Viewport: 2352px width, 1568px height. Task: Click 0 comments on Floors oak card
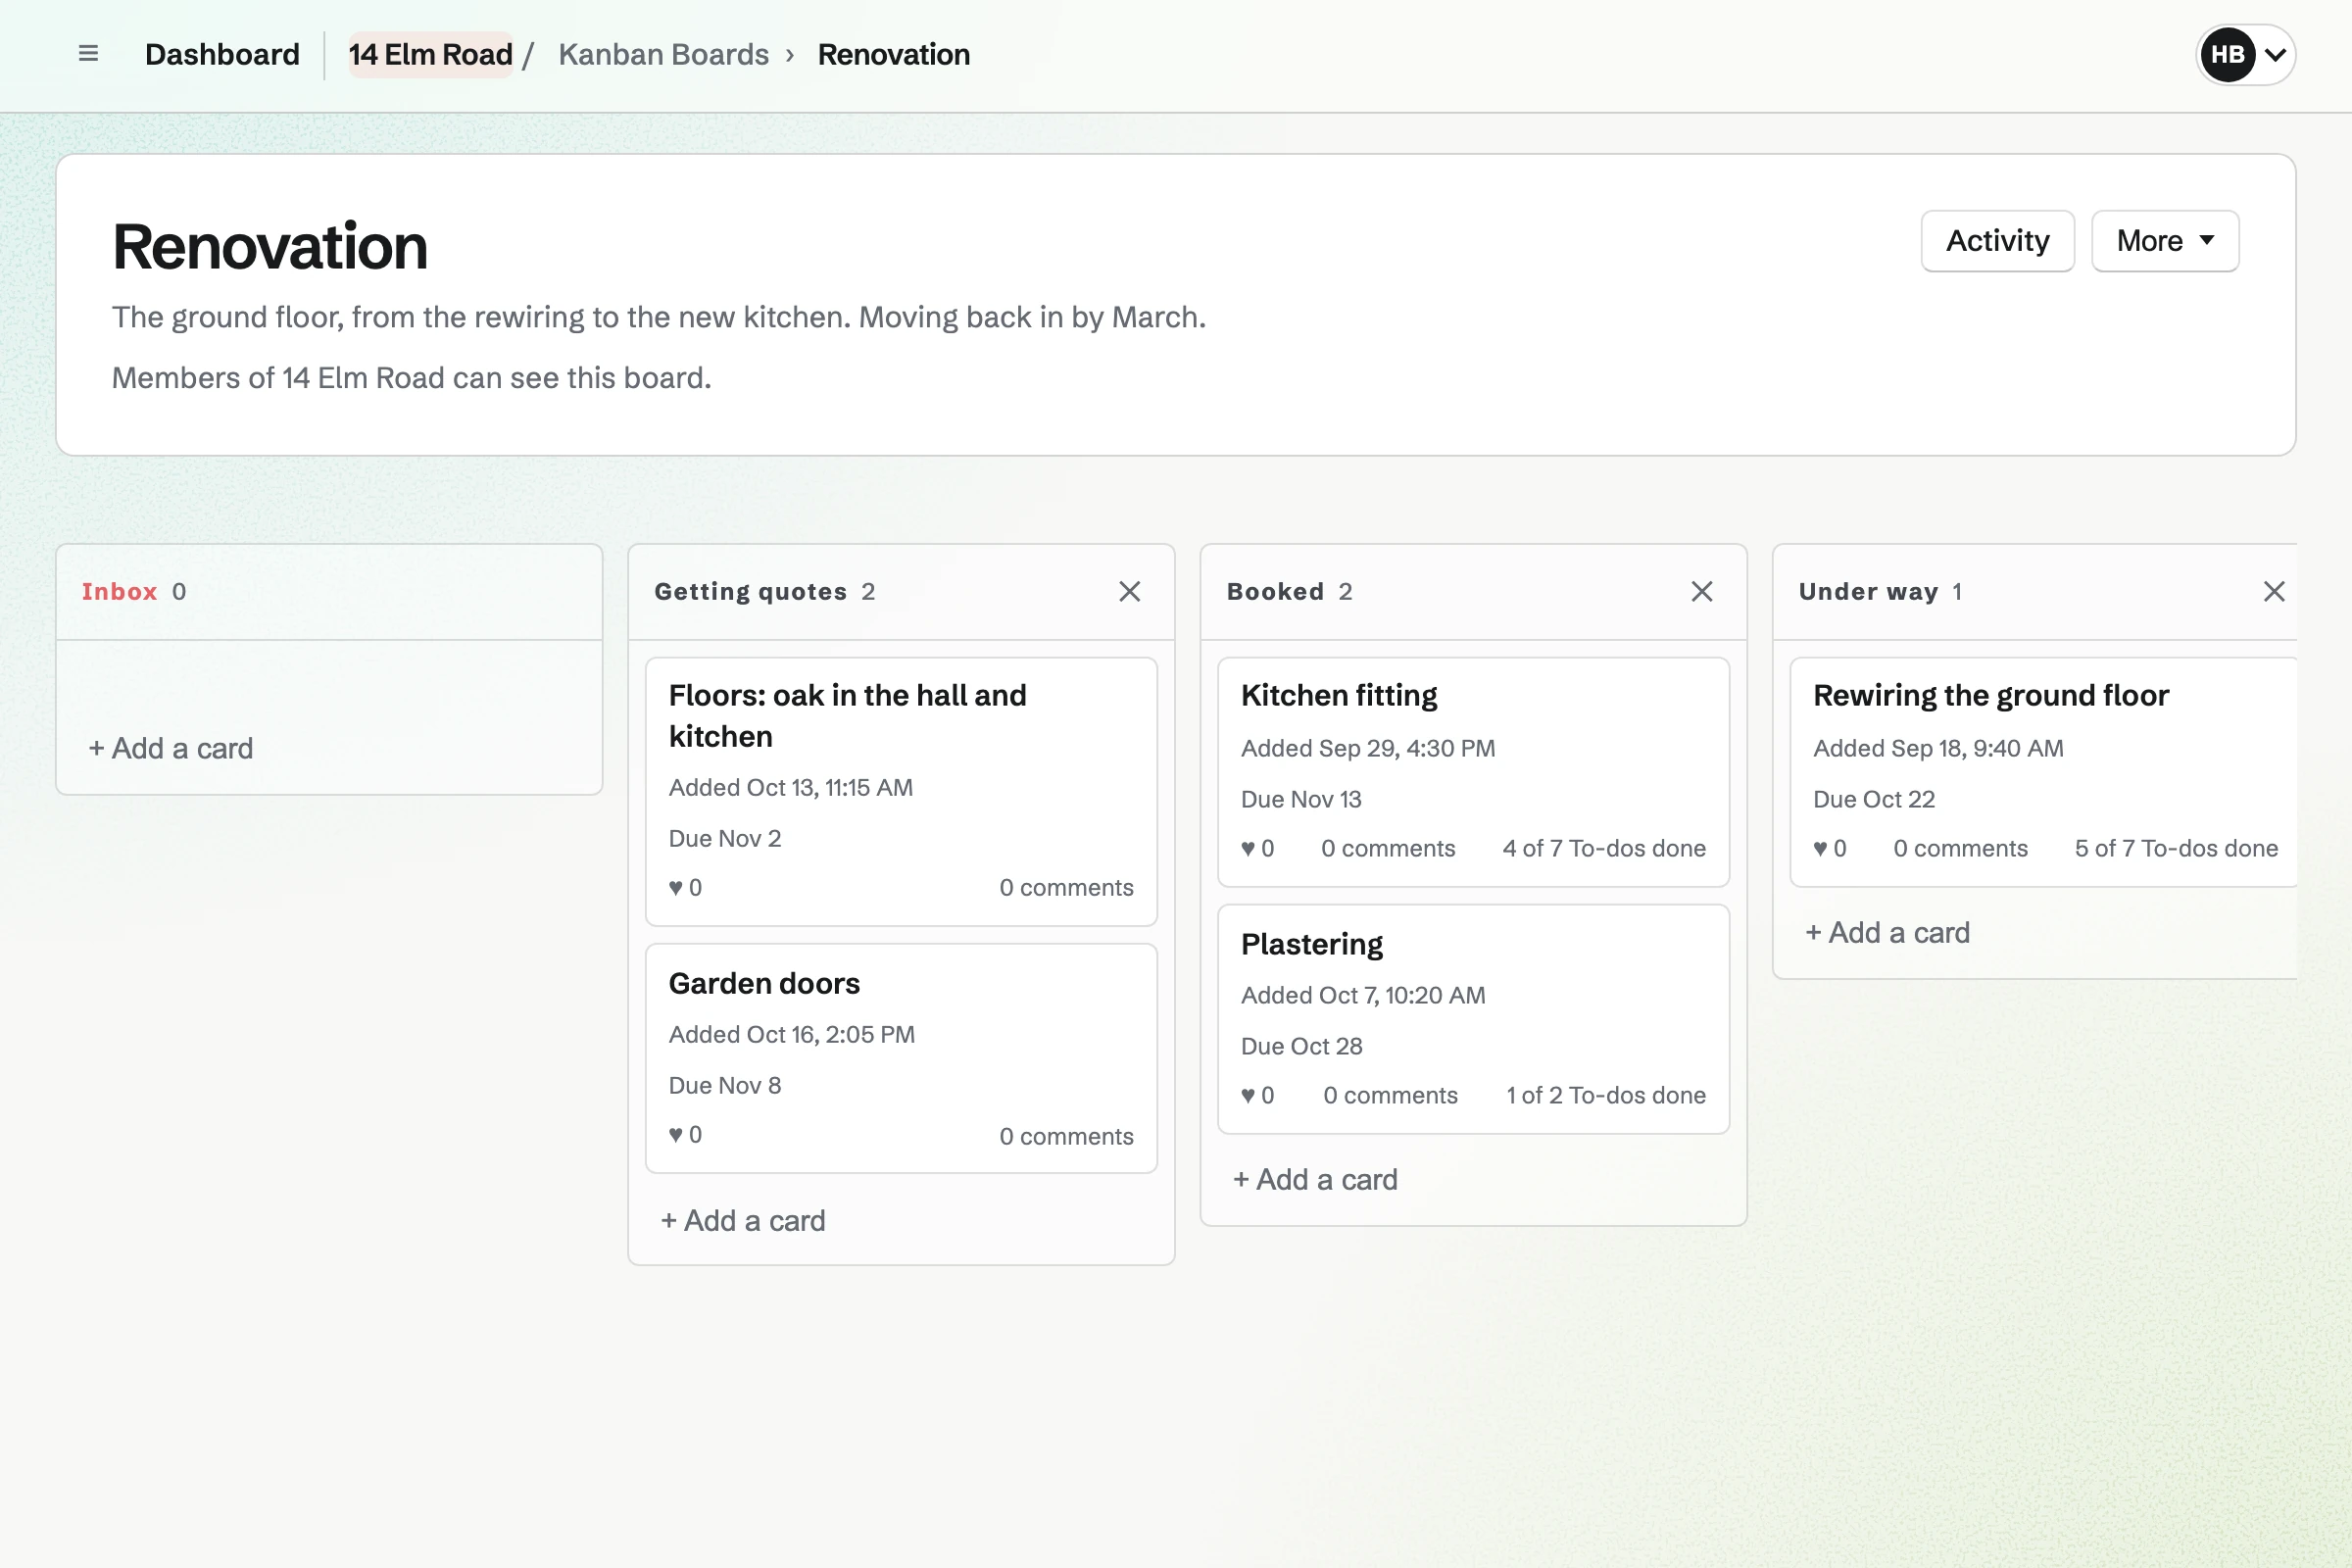(x=1066, y=887)
